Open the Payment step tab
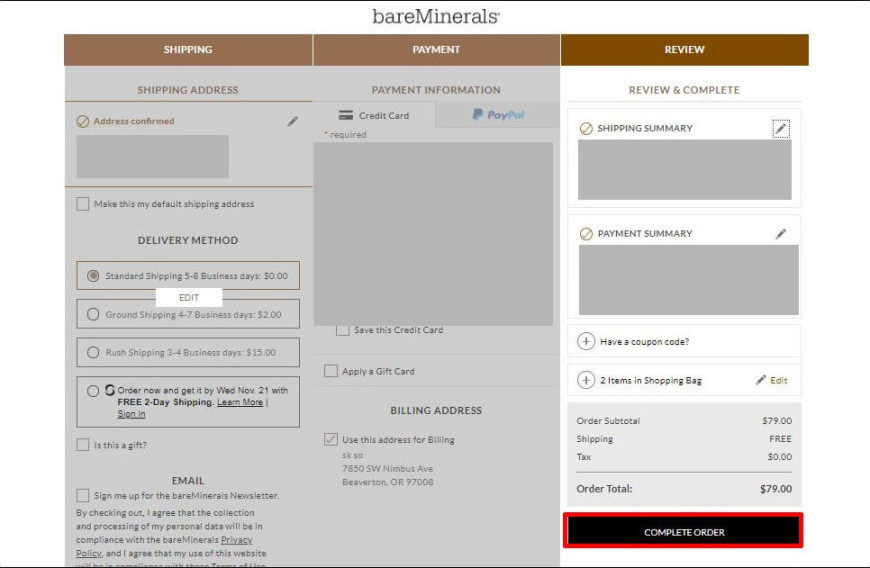 point(436,50)
